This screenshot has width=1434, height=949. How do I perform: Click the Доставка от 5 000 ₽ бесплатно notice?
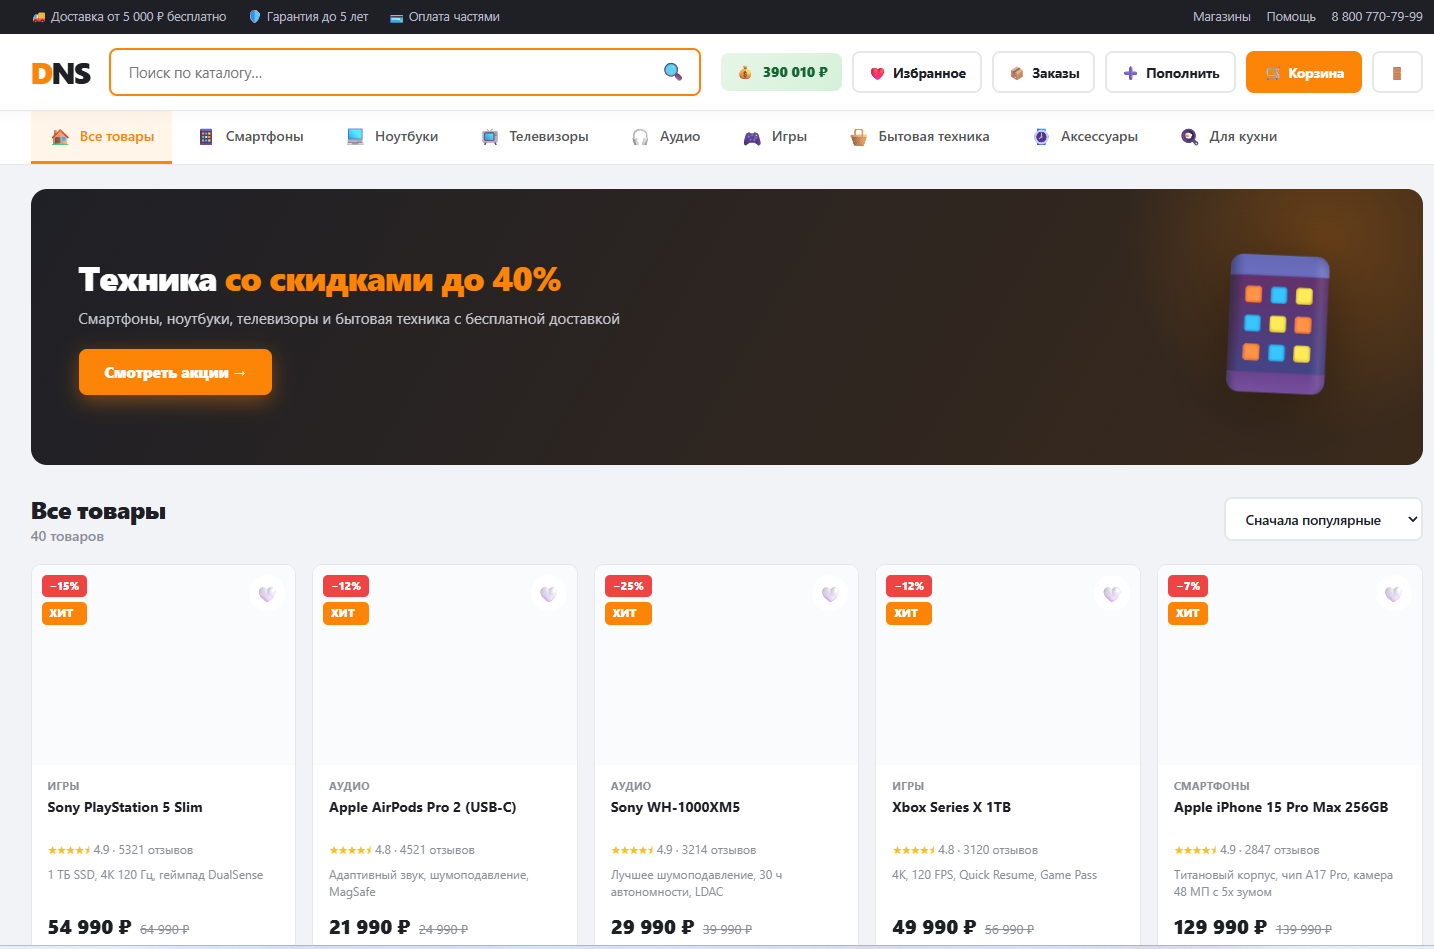pyautogui.click(x=129, y=17)
